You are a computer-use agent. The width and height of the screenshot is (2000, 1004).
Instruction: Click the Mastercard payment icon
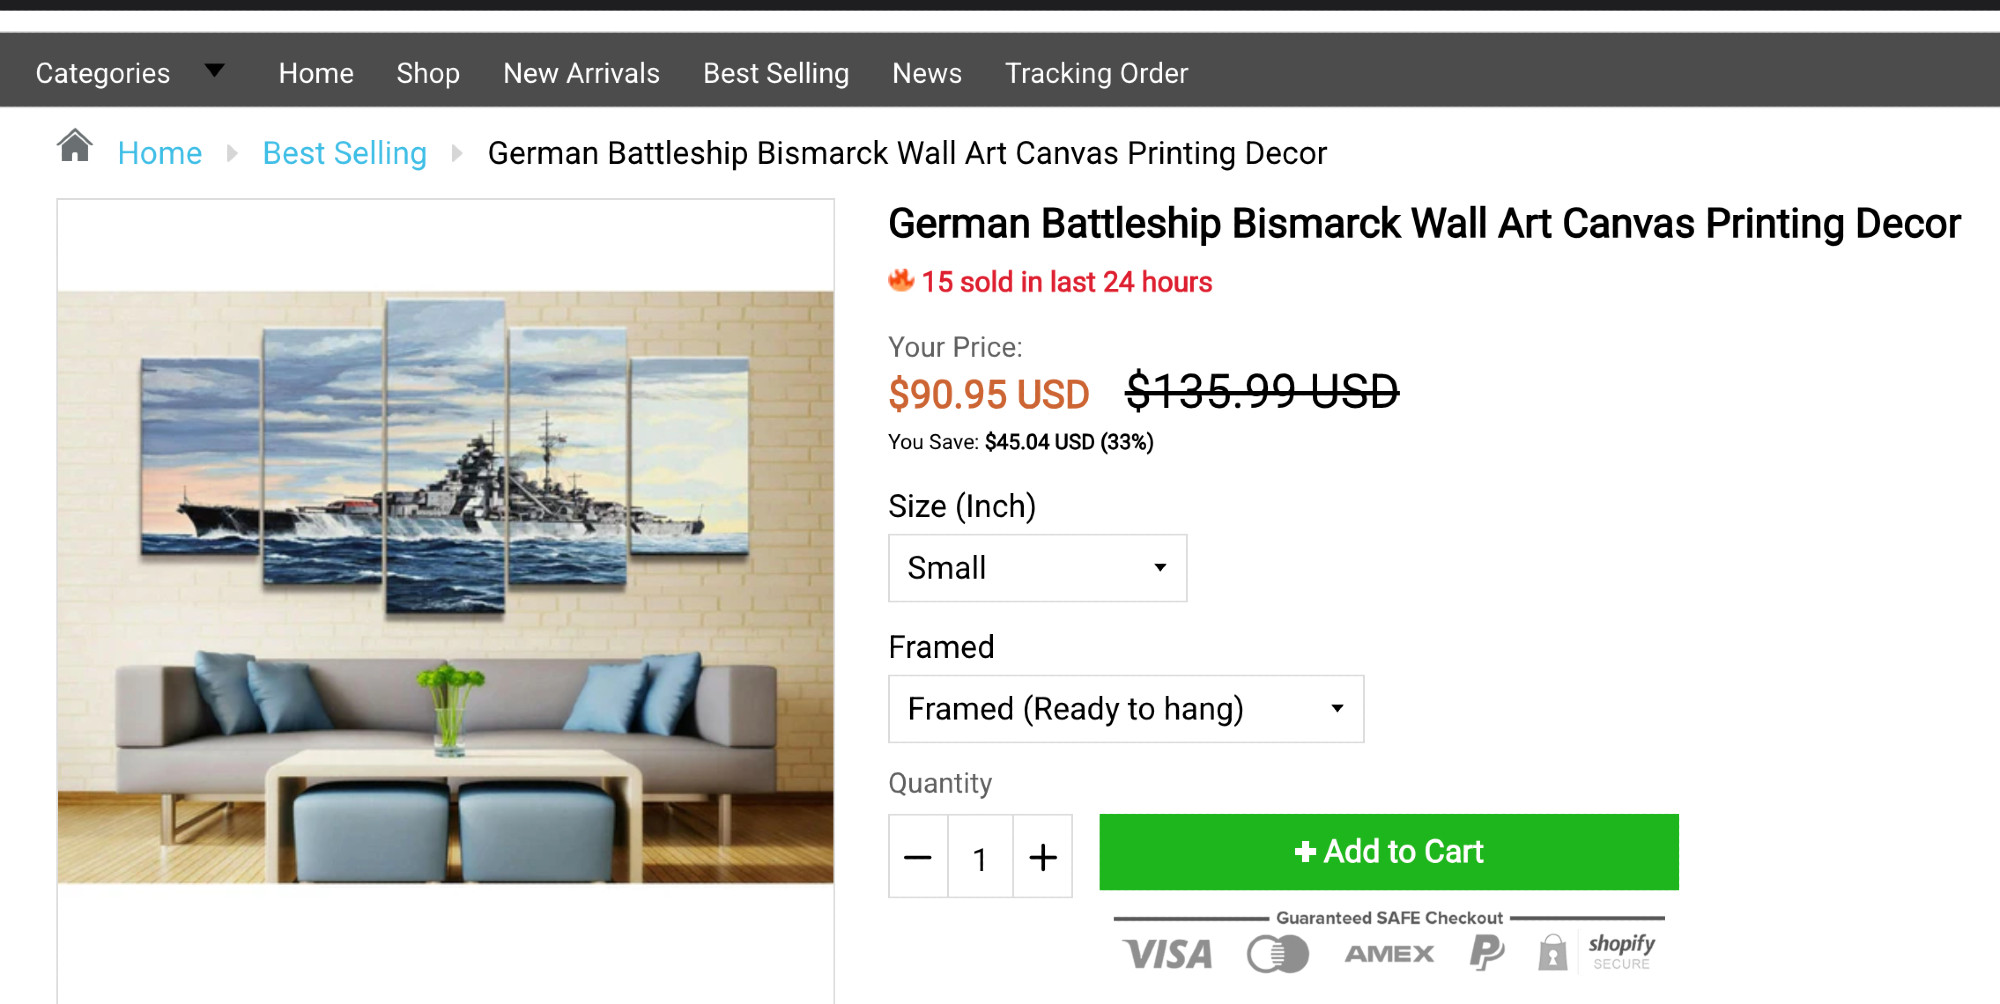(x=1277, y=954)
